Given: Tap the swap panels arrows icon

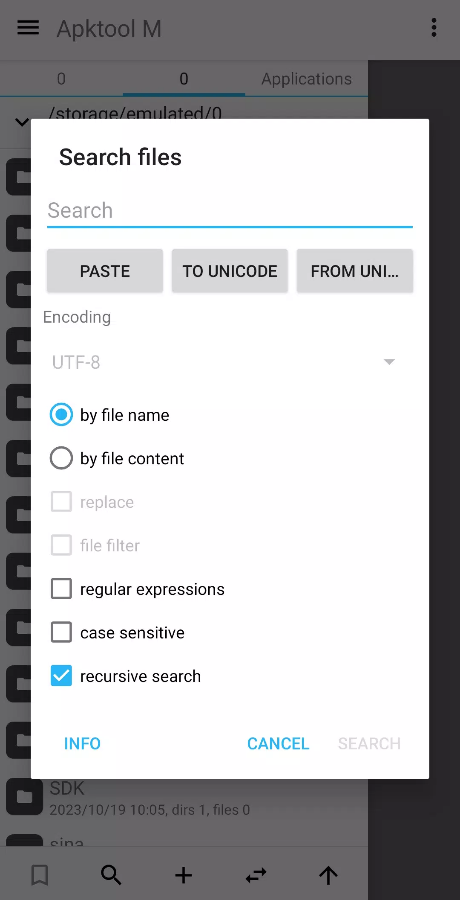Looking at the screenshot, I should click(256, 875).
